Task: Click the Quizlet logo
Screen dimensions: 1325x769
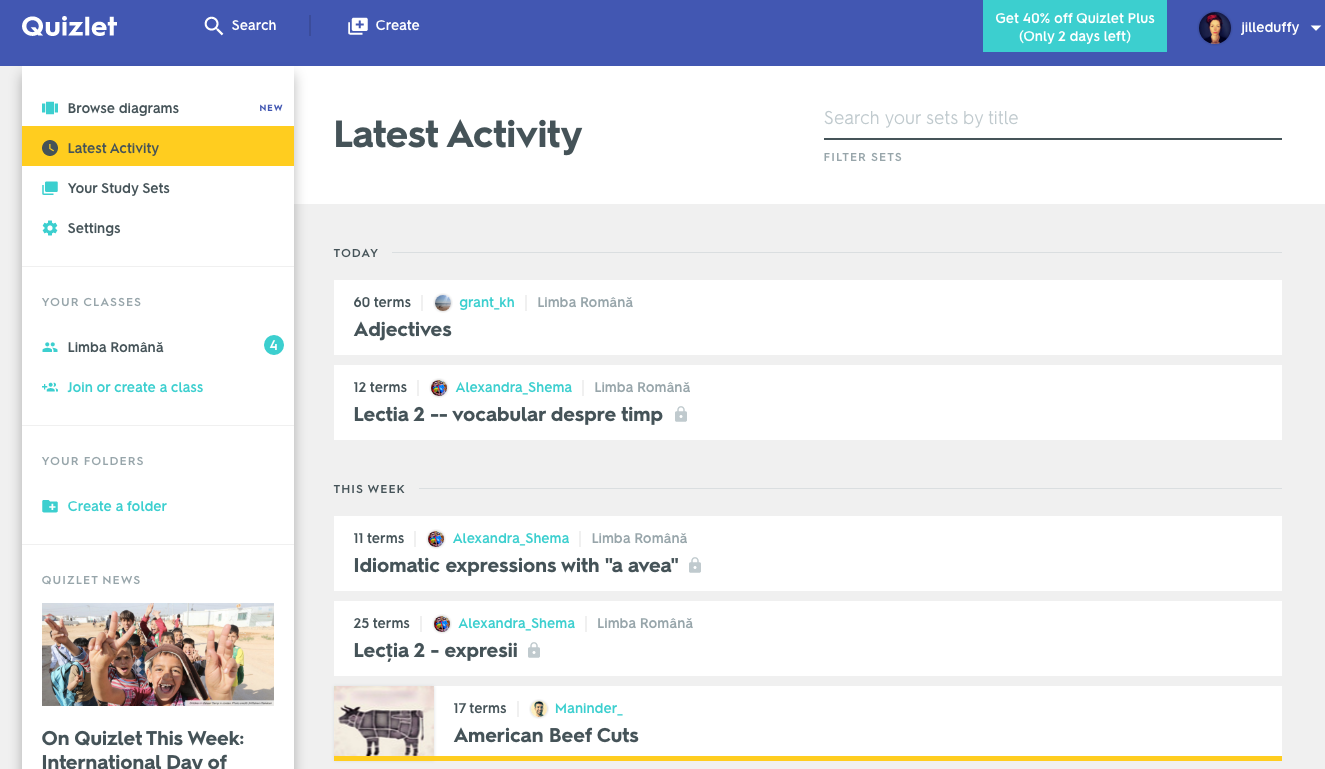Action: 69,26
